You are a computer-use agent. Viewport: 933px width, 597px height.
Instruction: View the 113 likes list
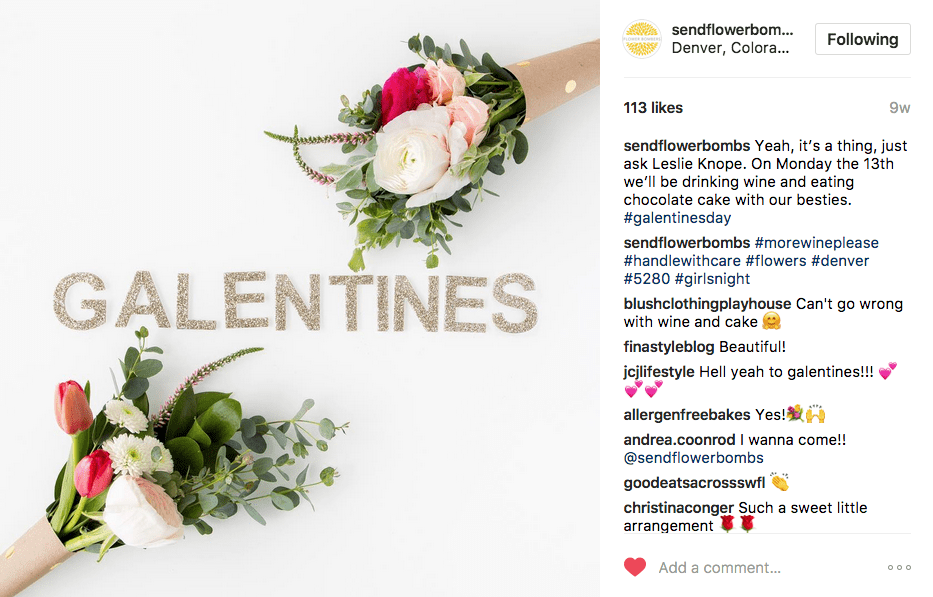tap(653, 108)
